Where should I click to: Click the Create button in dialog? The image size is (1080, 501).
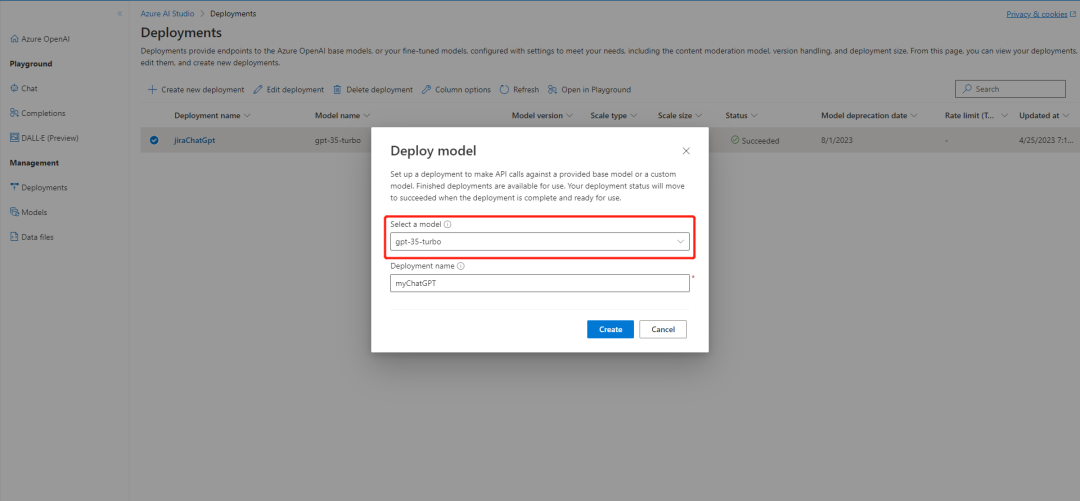click(x=610, y=329)
